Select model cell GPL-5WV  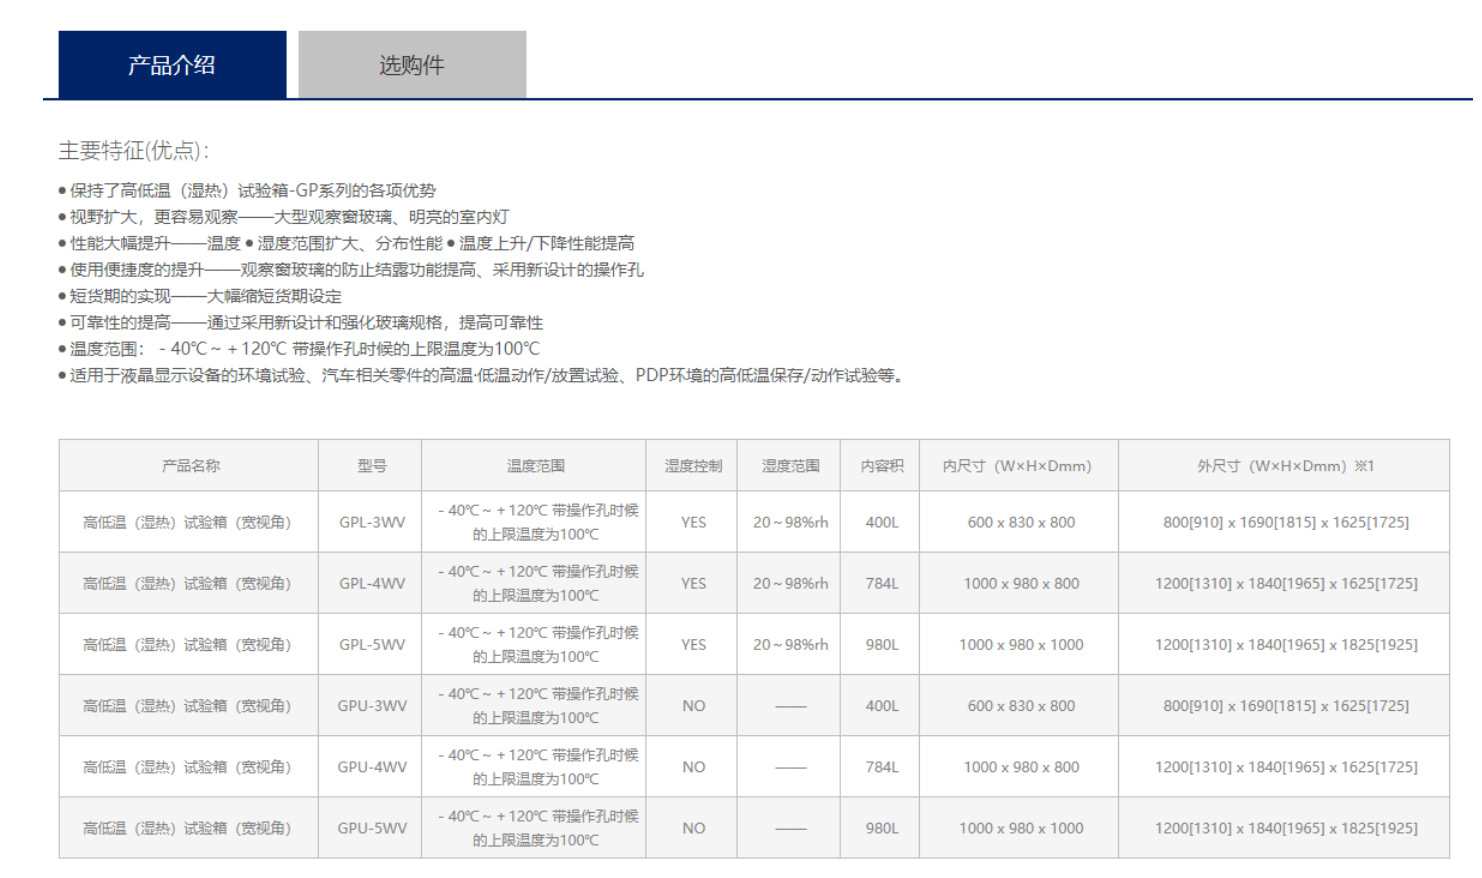click(372, 645)
